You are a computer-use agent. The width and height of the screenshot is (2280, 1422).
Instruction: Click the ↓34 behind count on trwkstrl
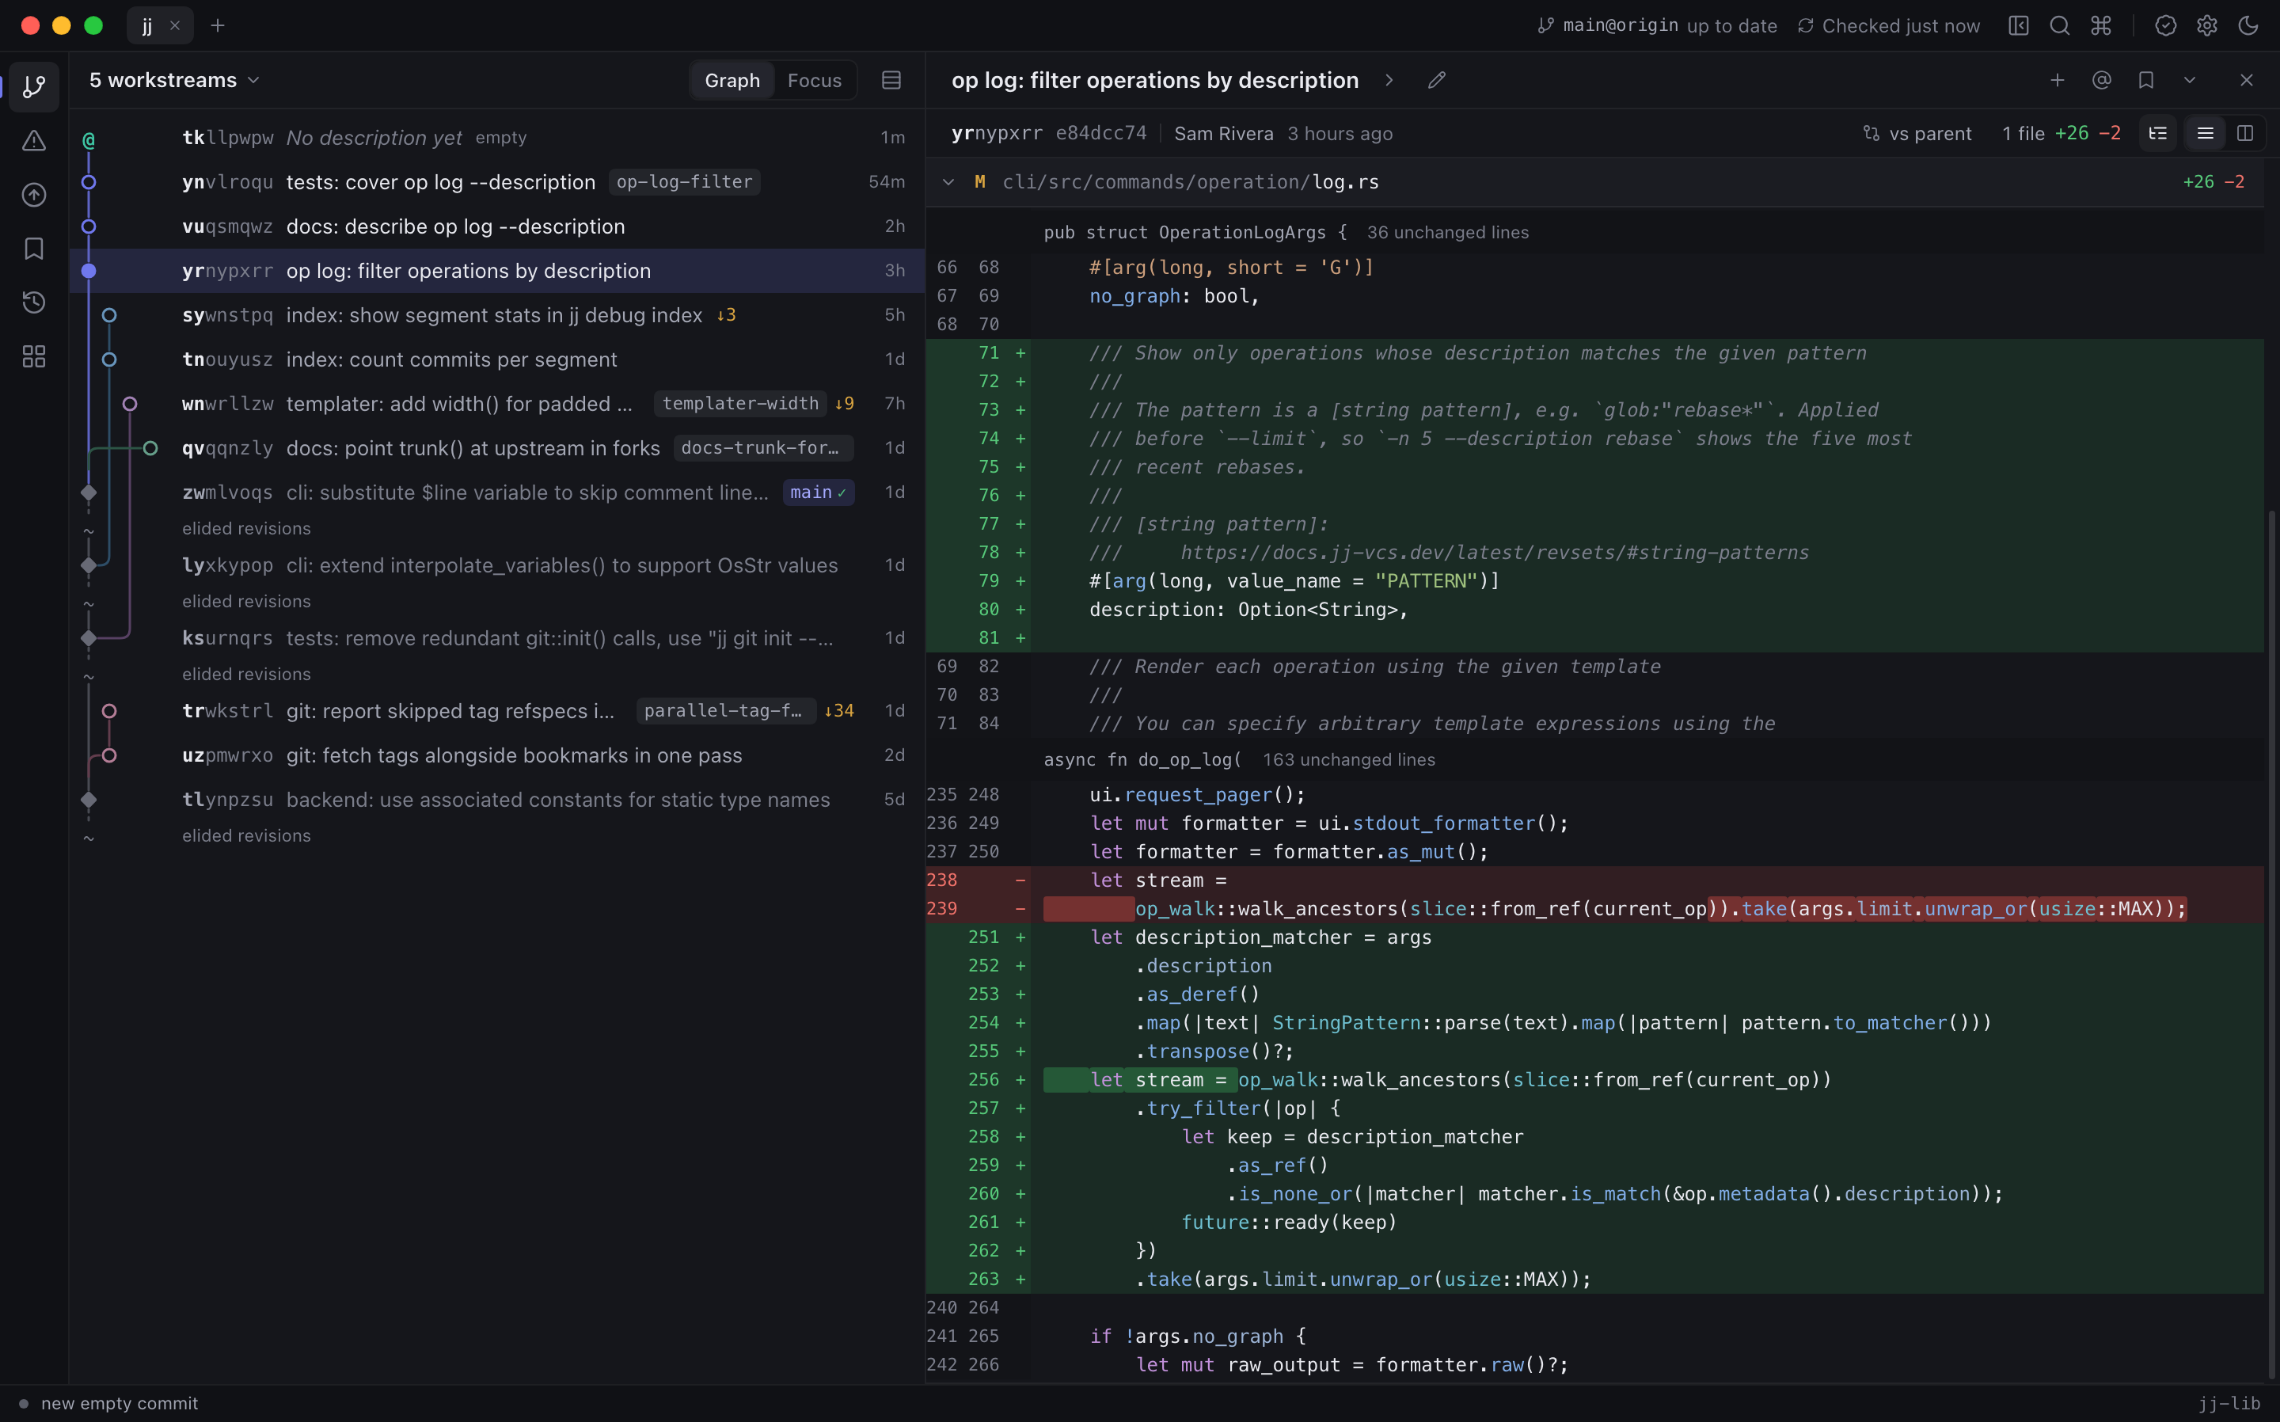coord(839,710)
